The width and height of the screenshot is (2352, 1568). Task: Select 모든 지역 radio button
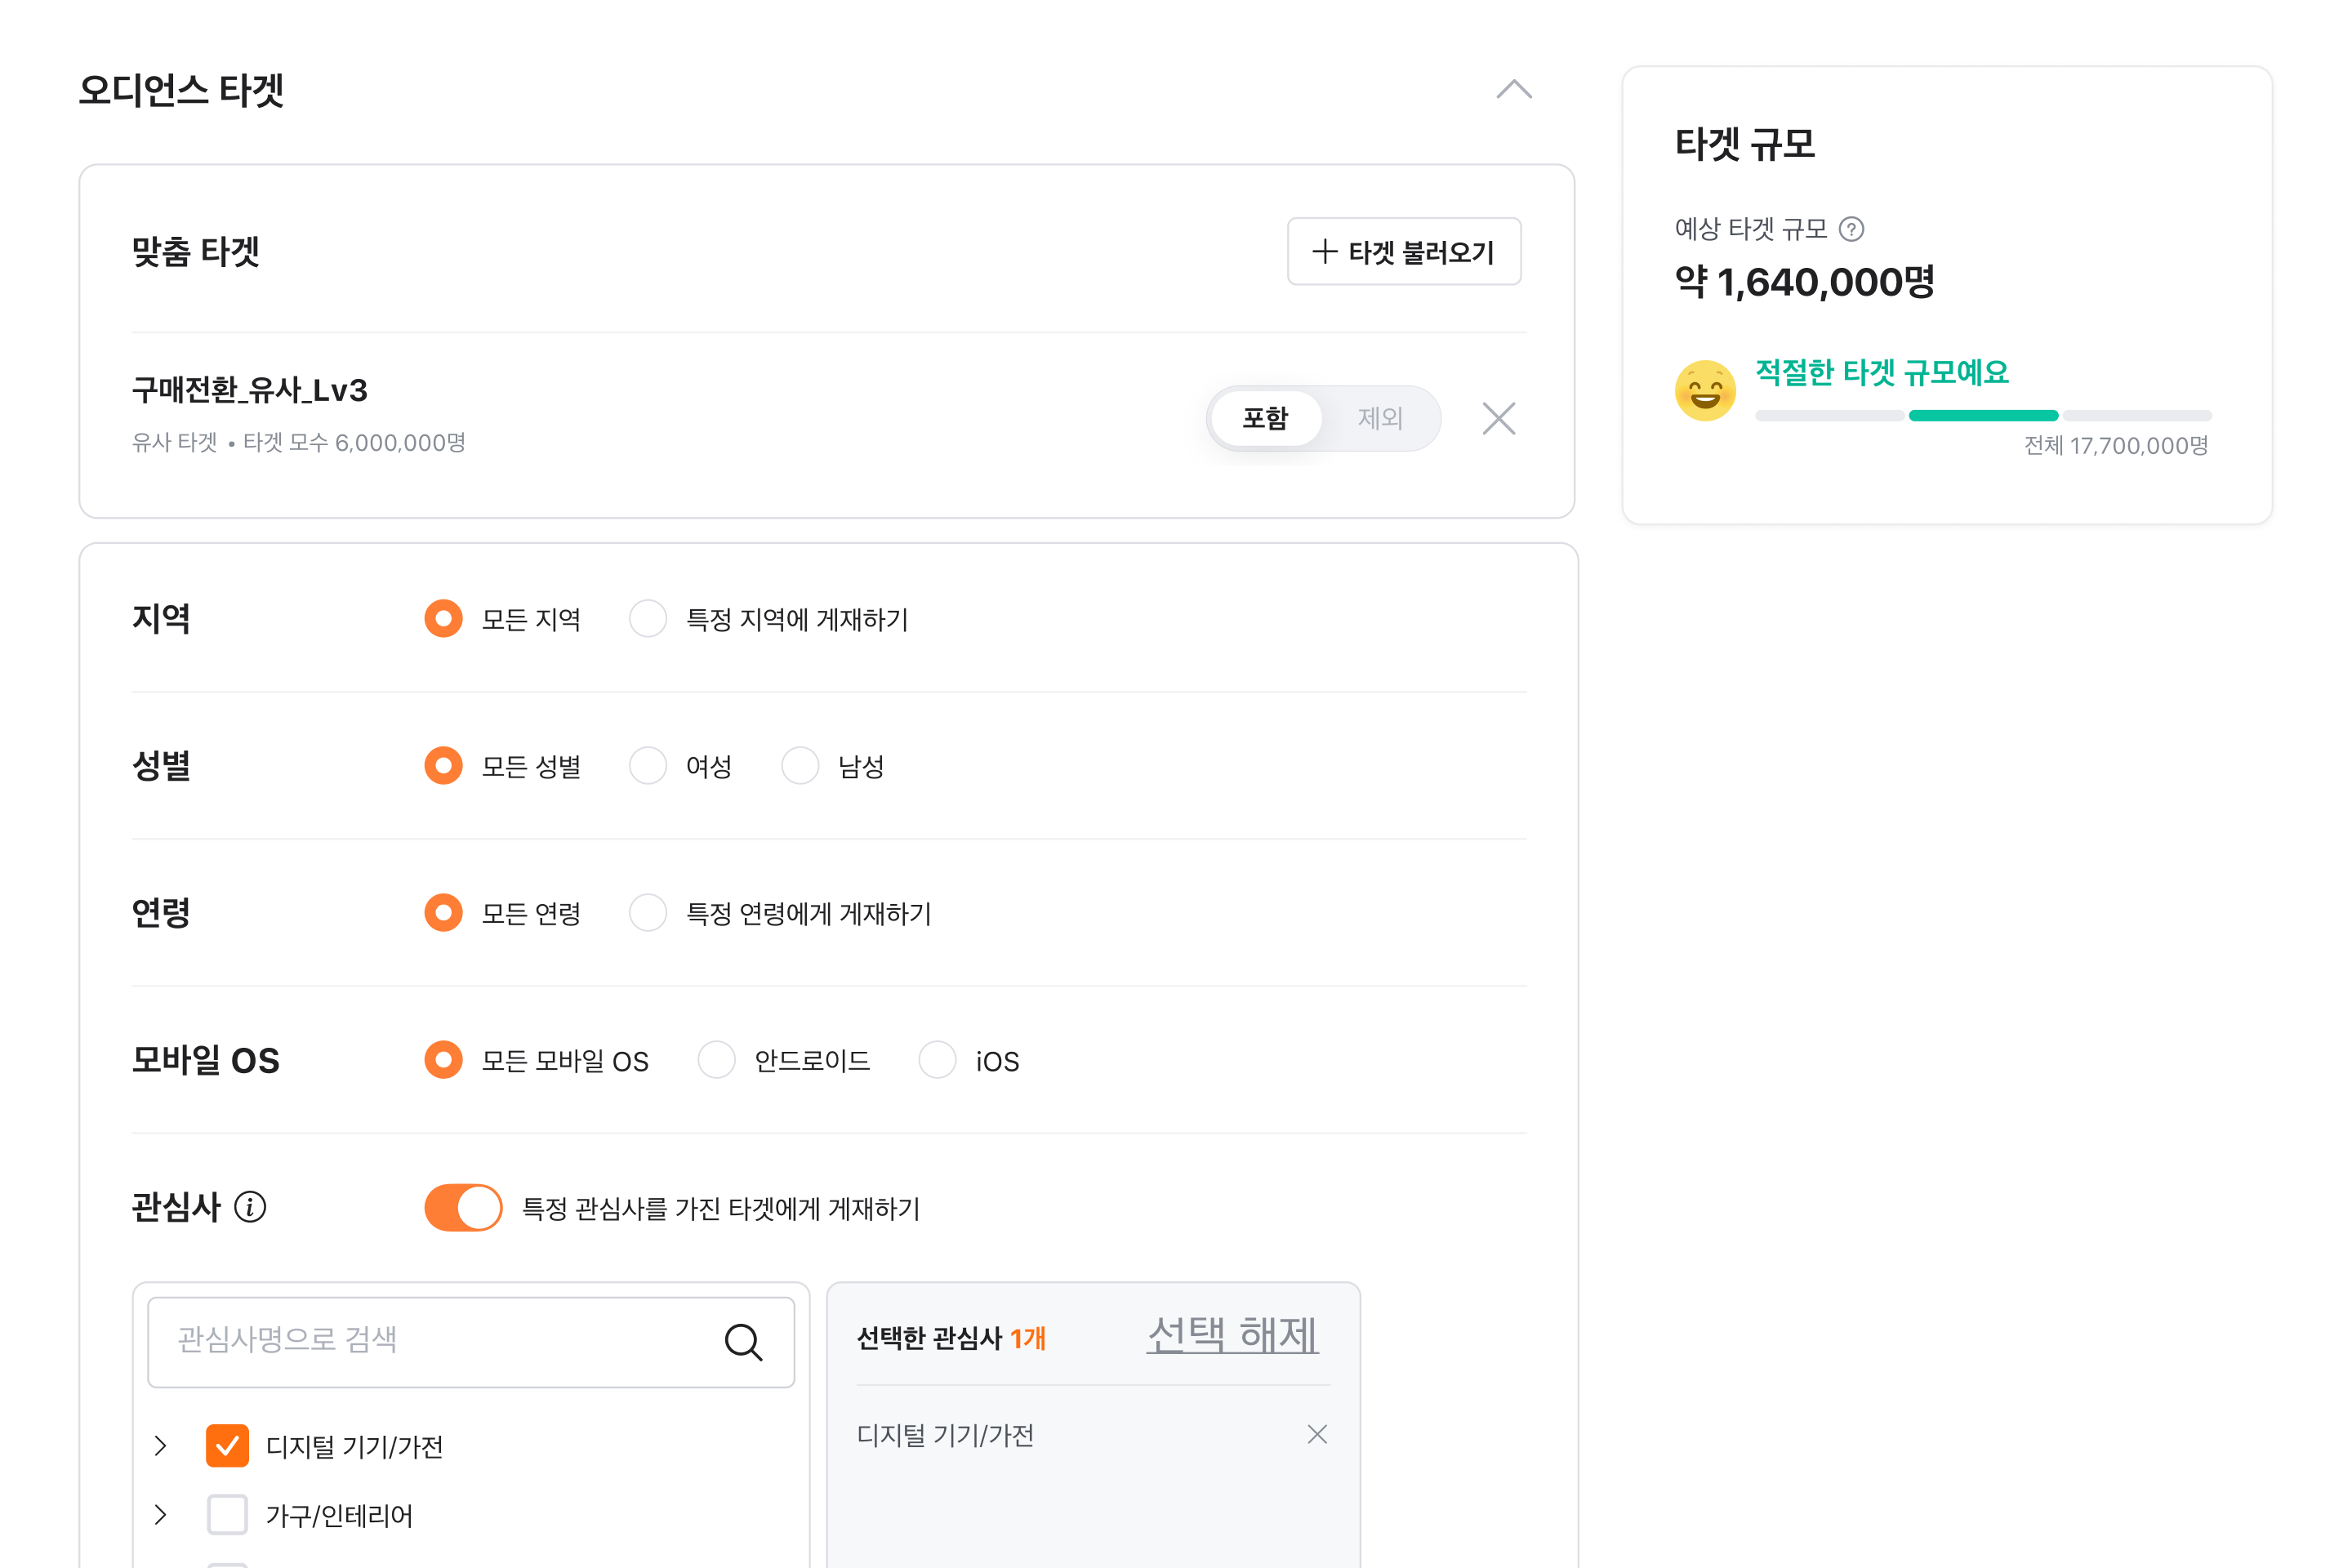(x=443, y=618)
